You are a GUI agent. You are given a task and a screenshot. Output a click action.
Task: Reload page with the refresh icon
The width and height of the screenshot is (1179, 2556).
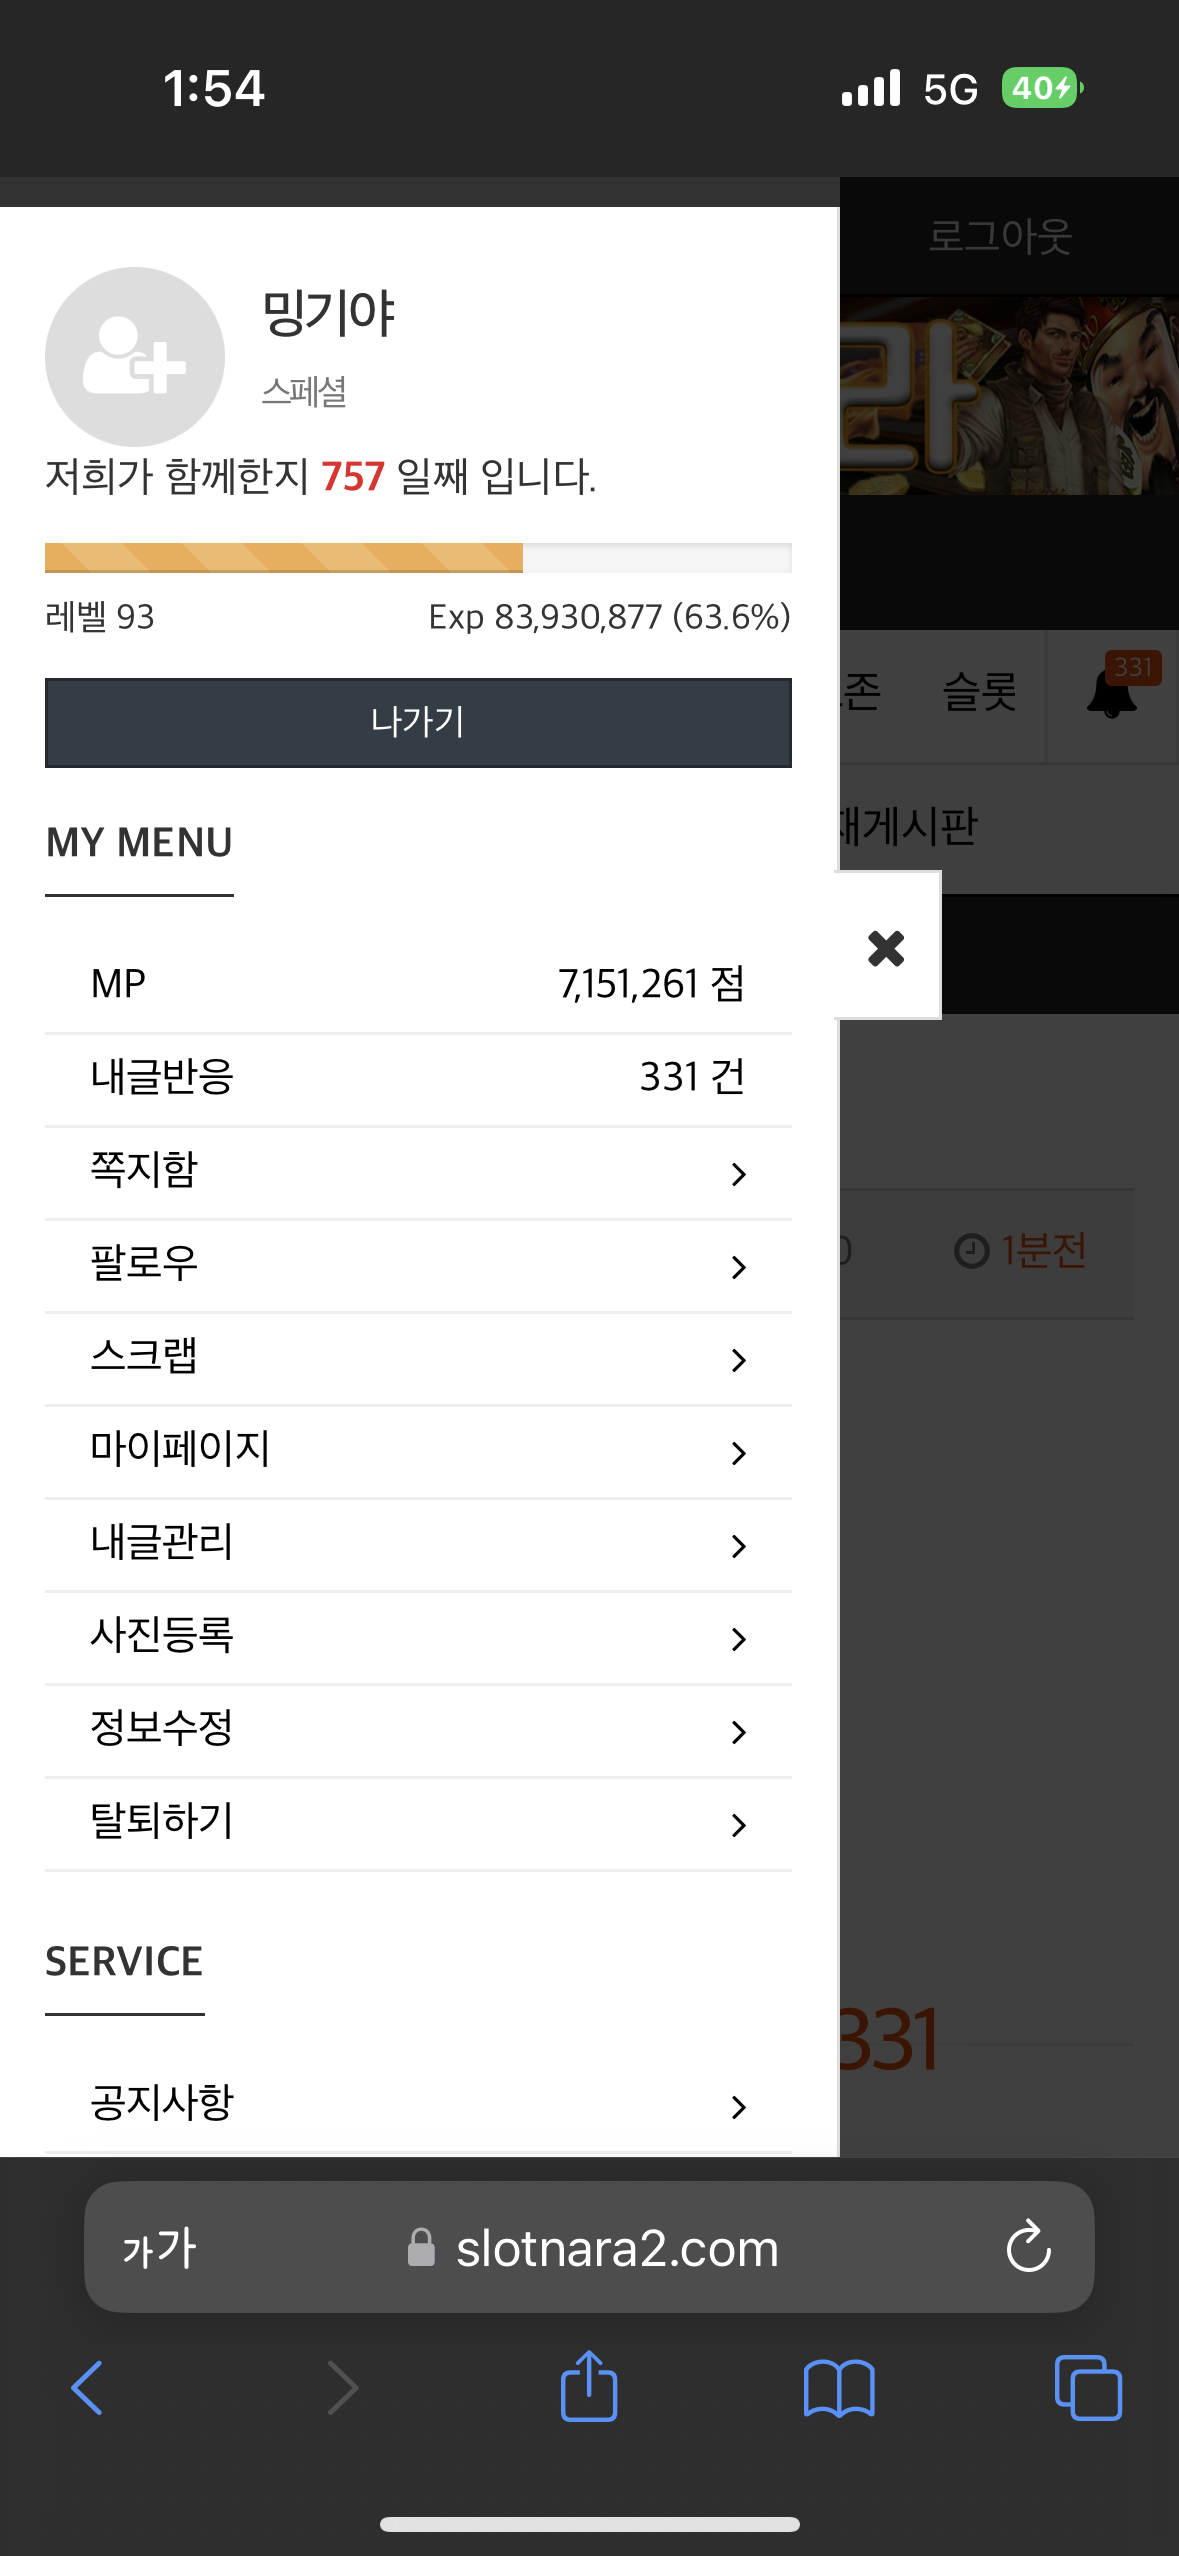coord(1028,2247)
